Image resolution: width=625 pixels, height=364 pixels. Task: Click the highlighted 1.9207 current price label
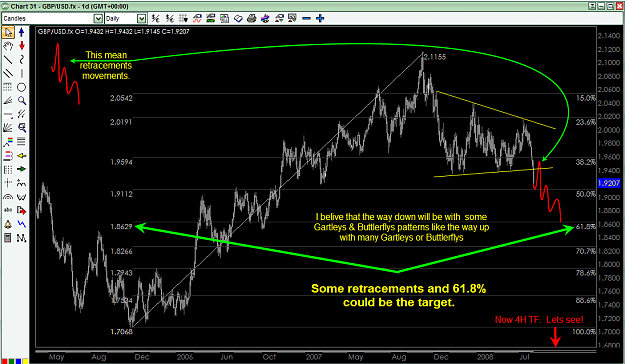tap(609, 183)
